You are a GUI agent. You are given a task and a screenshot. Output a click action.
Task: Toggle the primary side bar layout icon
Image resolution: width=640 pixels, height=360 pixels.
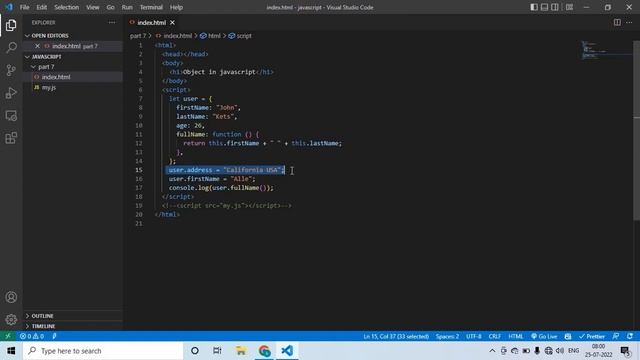pyautogui.click(x=534, y=7)
